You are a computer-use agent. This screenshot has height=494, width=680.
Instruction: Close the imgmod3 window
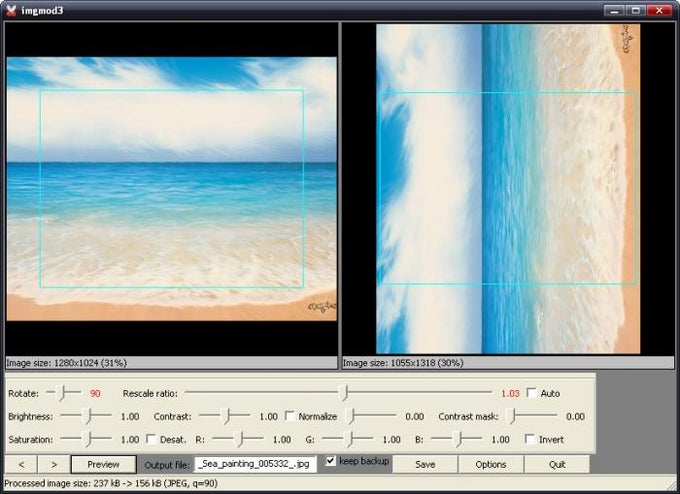tap(660, 10)
